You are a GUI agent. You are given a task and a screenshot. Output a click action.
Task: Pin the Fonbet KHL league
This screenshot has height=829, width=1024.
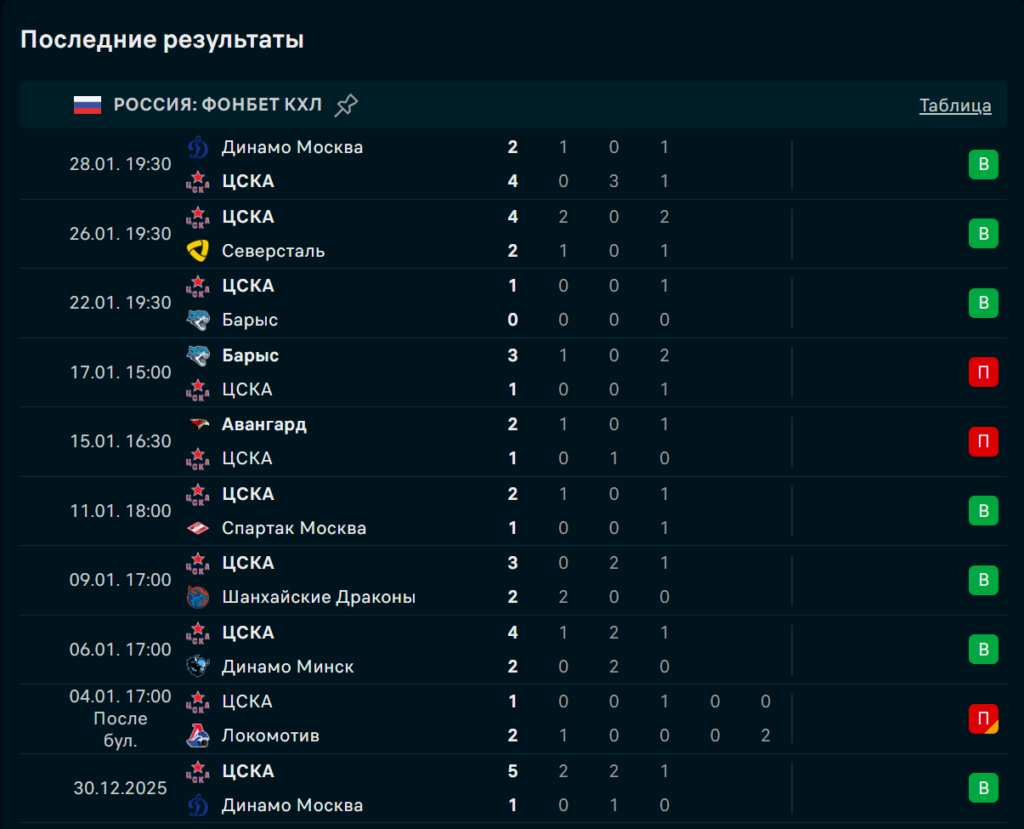[x=346, y=105]
